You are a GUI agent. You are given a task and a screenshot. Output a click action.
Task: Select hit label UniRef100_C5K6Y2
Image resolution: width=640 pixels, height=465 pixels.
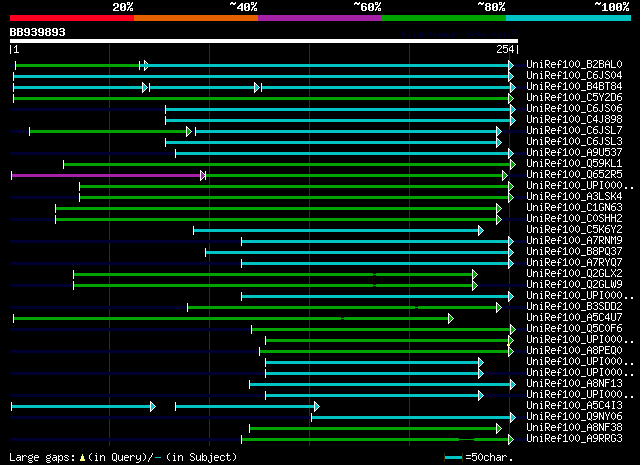point(574,230)
